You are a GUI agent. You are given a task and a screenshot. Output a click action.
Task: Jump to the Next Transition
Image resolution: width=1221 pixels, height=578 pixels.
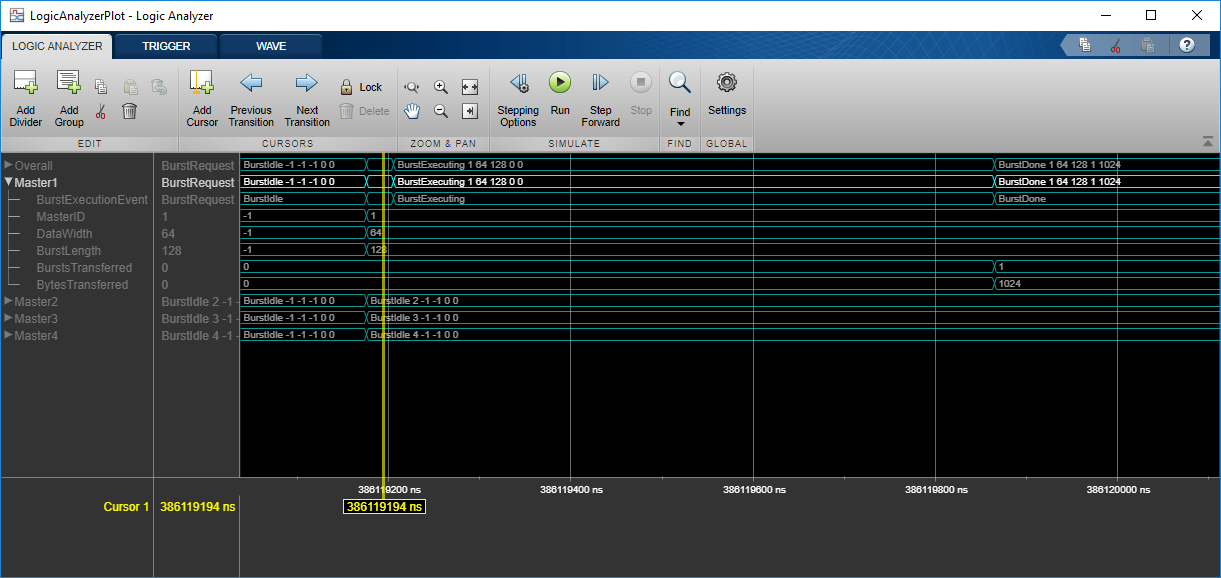pyautogui.click(x=307, y=85)
